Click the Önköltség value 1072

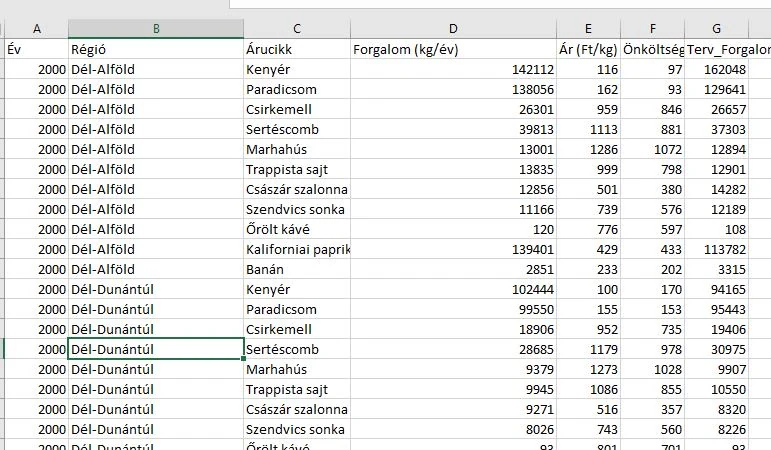(652, 150)
